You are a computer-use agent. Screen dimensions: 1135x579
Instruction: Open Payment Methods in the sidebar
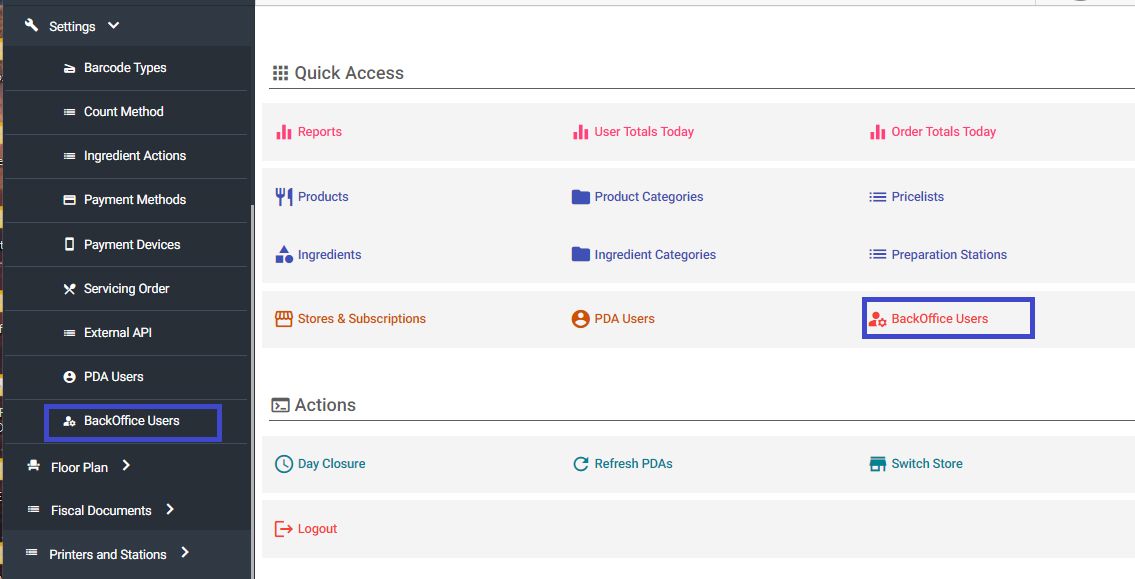click(134, 200)
